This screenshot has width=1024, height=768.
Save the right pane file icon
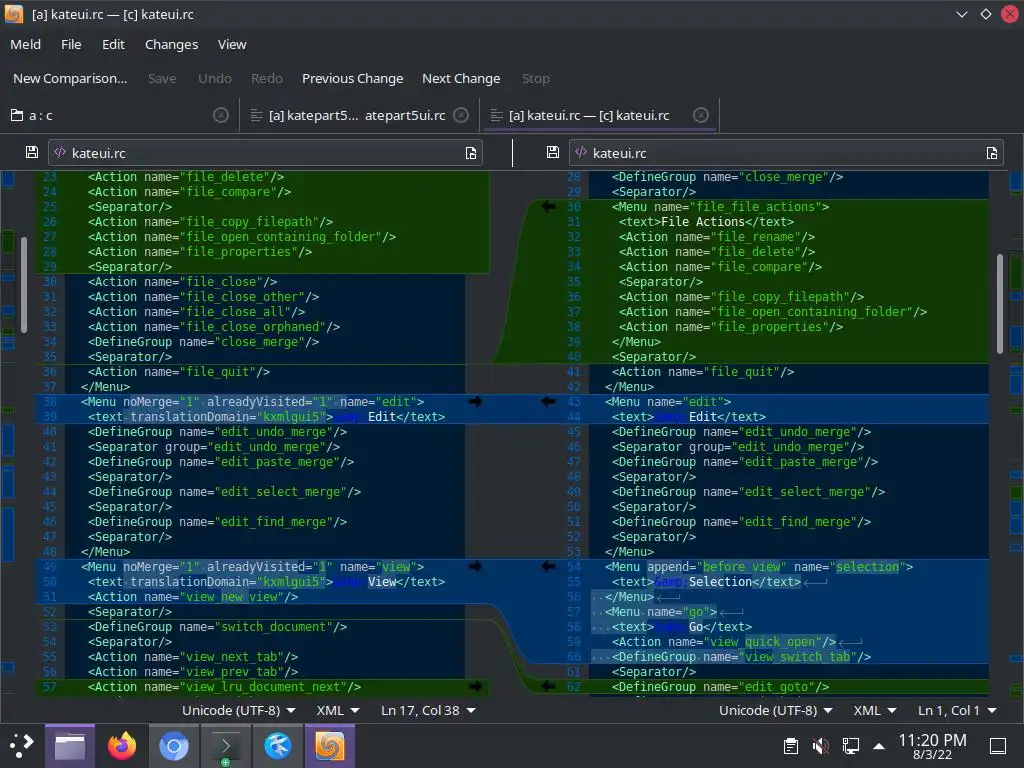(552, 153)
